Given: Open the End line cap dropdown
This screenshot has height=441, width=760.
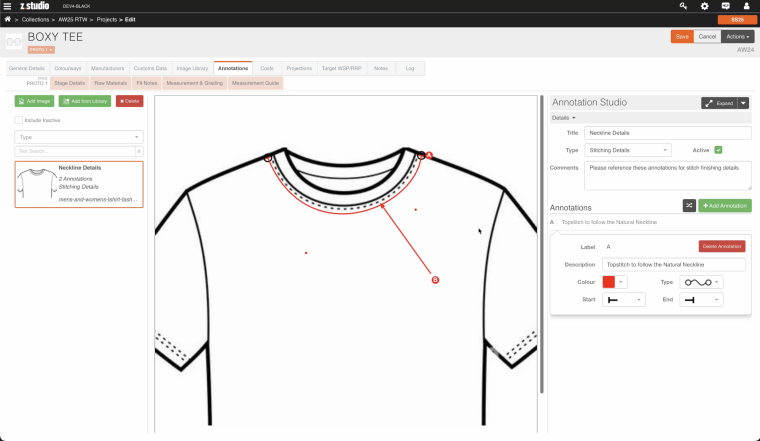Looking at the screenshot, I should [x=701, y=299].
